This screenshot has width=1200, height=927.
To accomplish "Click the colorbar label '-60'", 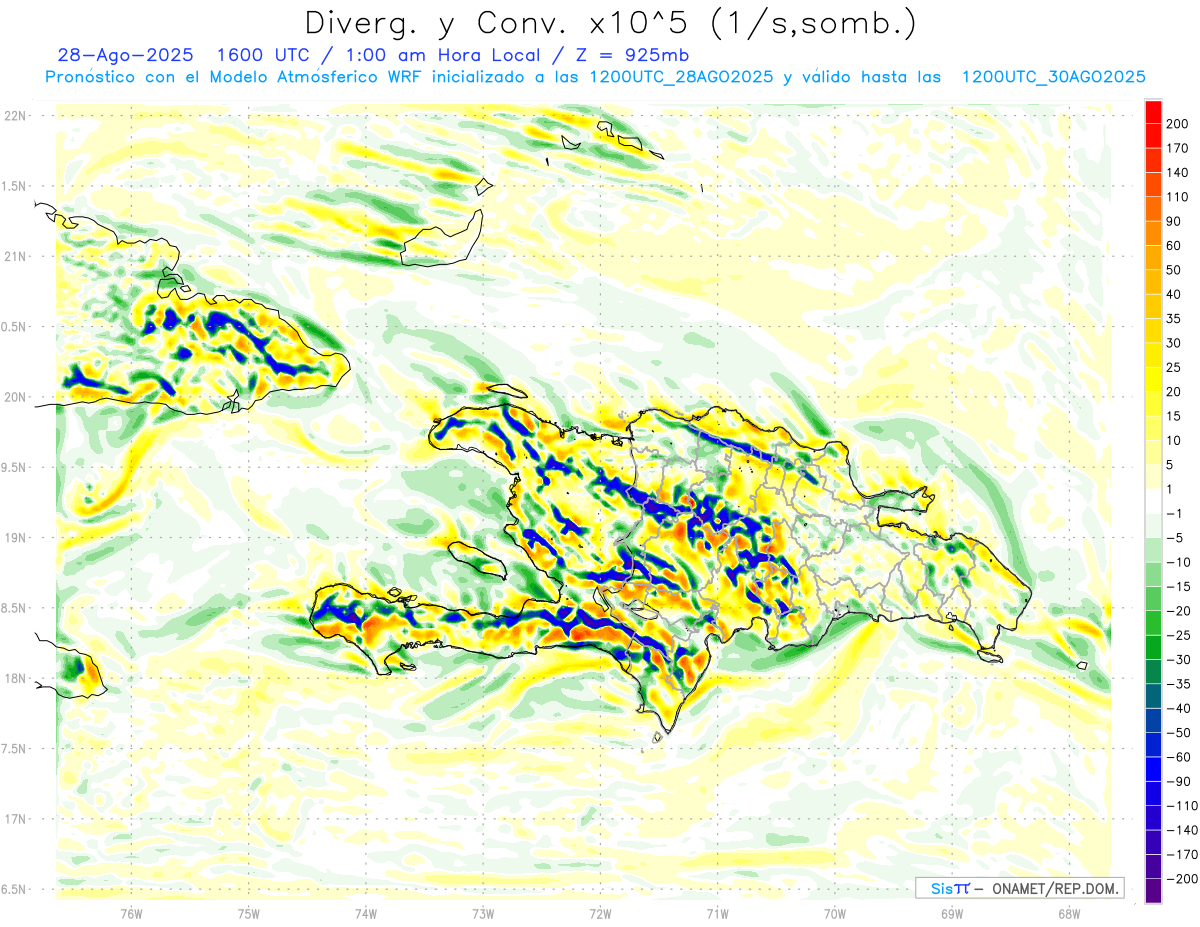I will point(1181,757).
